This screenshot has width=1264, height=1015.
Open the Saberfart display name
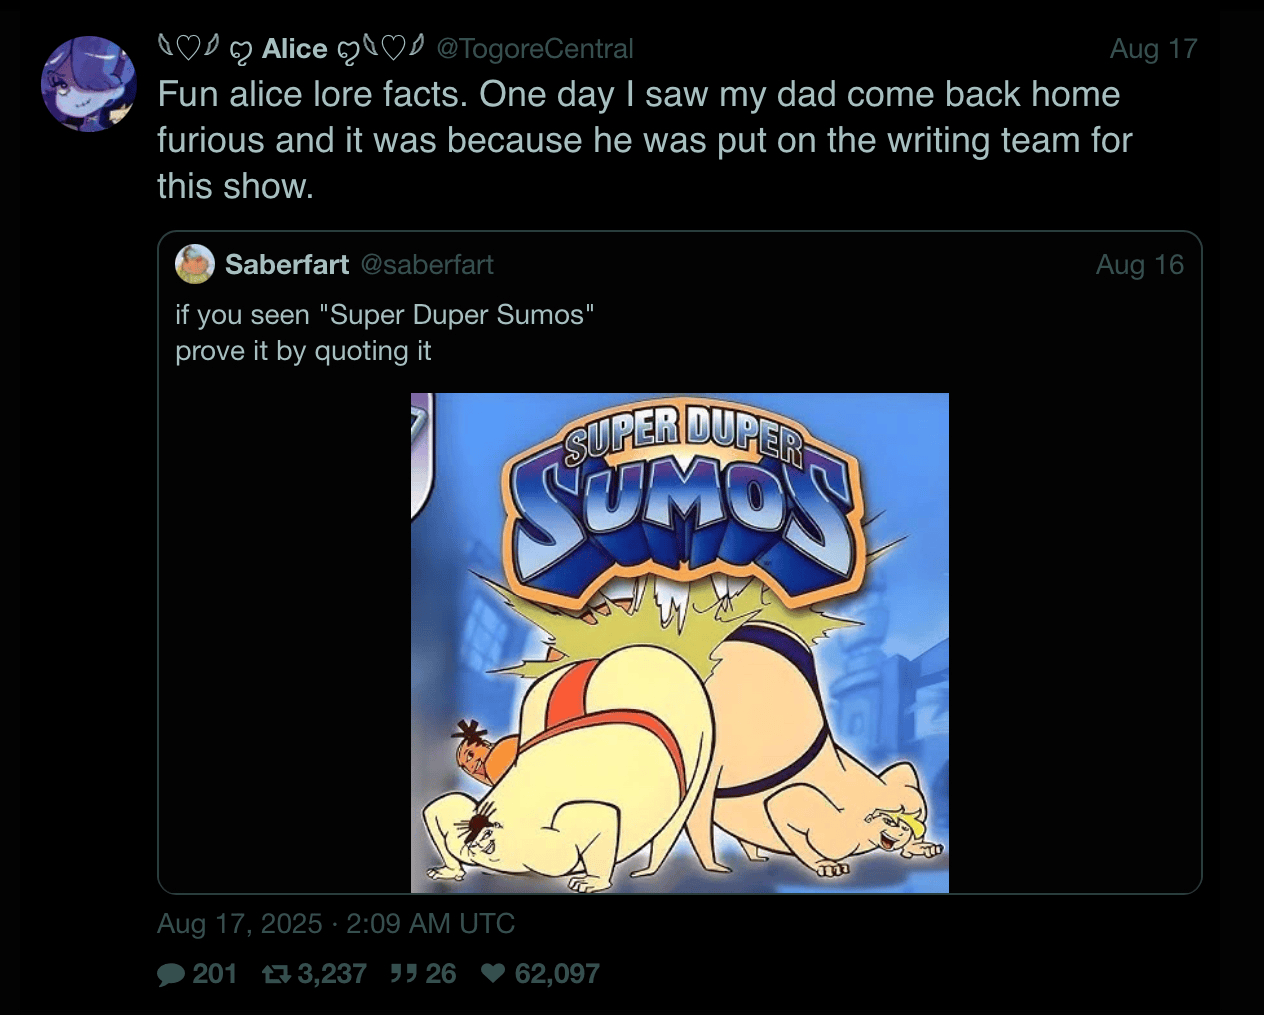click(x=287, y=264)
